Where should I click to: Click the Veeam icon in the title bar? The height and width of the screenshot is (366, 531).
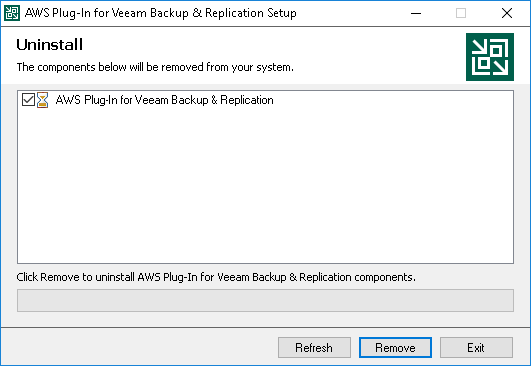[12, 13]
